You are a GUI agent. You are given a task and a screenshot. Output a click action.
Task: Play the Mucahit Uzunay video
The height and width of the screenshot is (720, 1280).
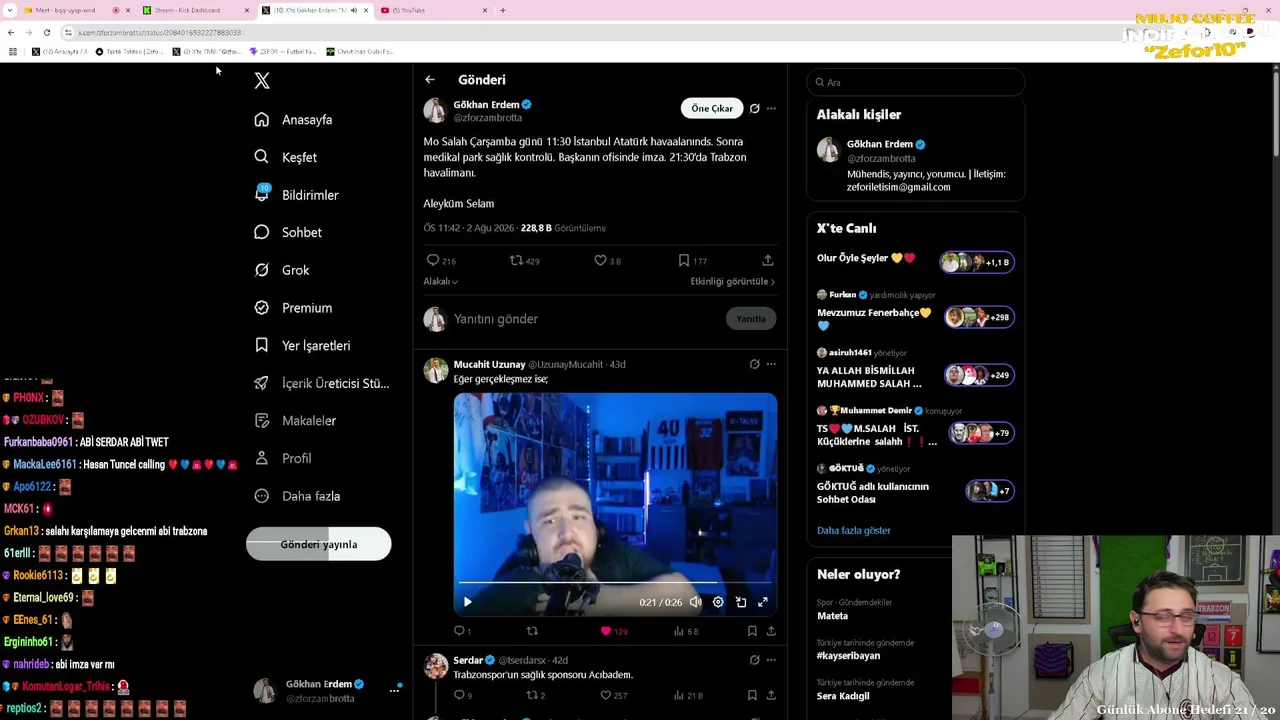[467, 602]
